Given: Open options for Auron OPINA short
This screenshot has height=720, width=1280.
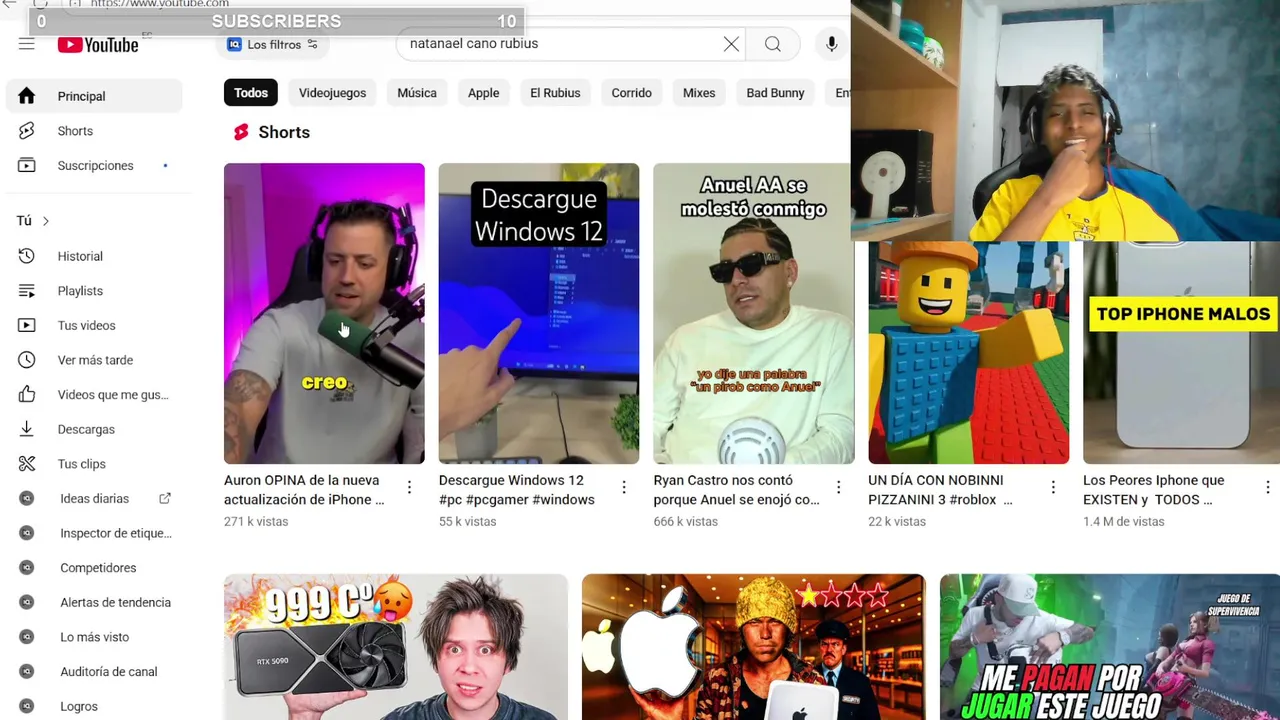Looking at the screenshot, I should point(409,487).
